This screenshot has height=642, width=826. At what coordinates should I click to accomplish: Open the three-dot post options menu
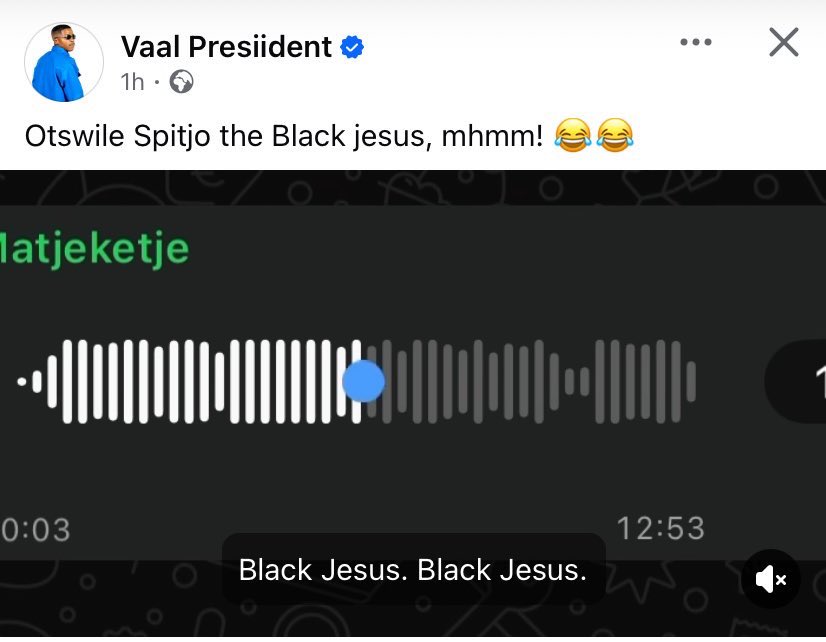[696, 42]
